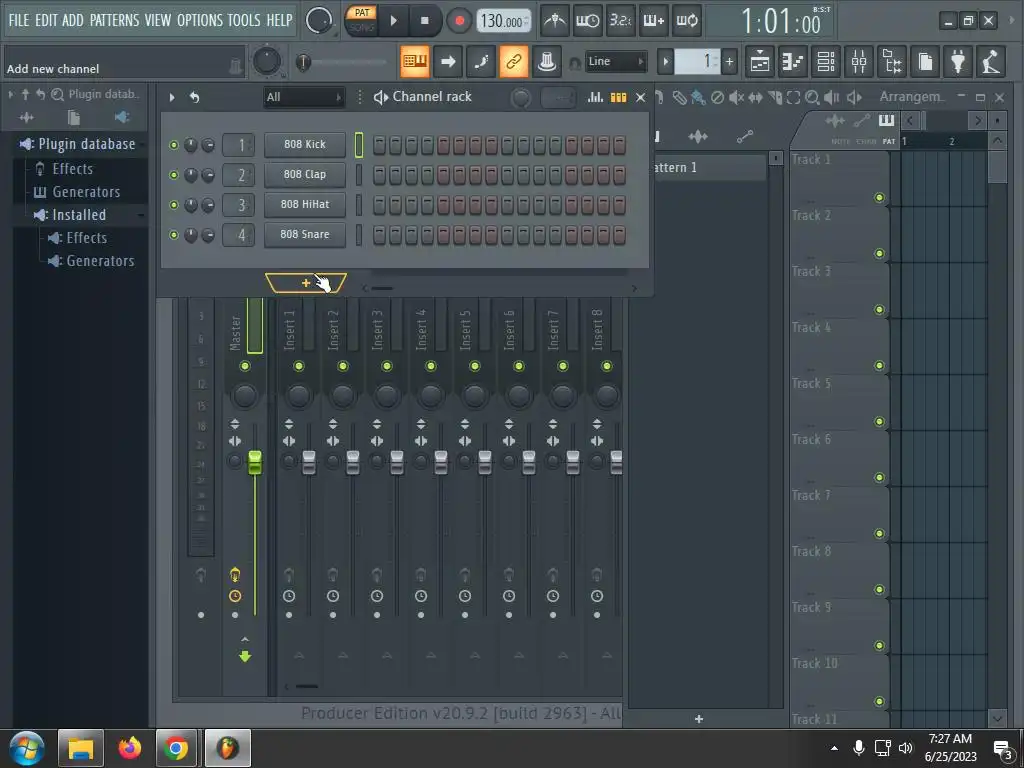Toggle the countdown before recording
The height and width of the screenshot is (768, 1024).
[x=620, y=21]
